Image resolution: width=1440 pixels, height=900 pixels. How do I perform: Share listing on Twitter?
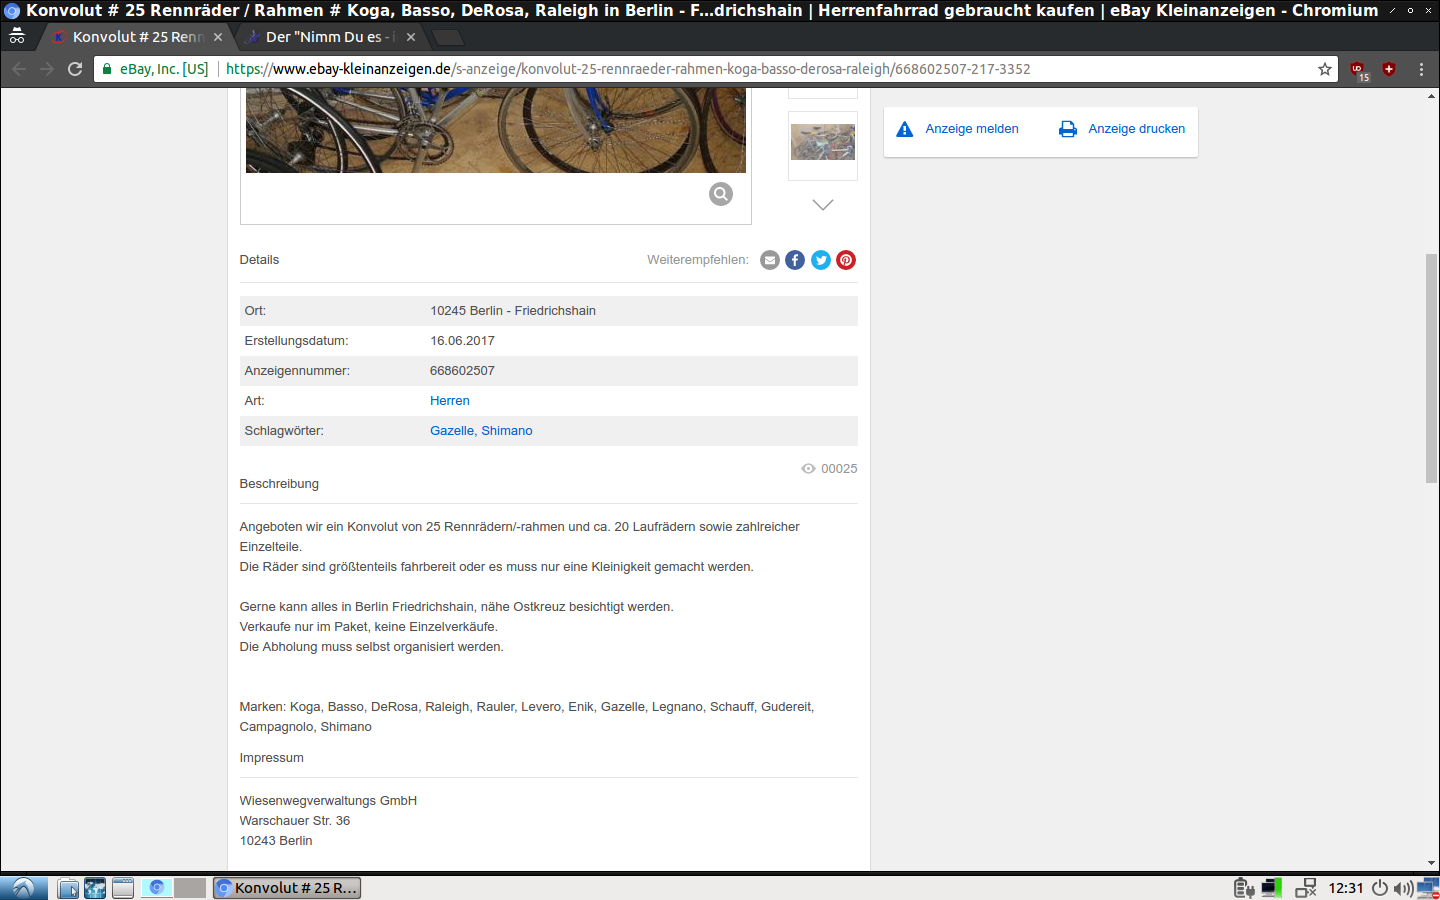tap(821, 260)
